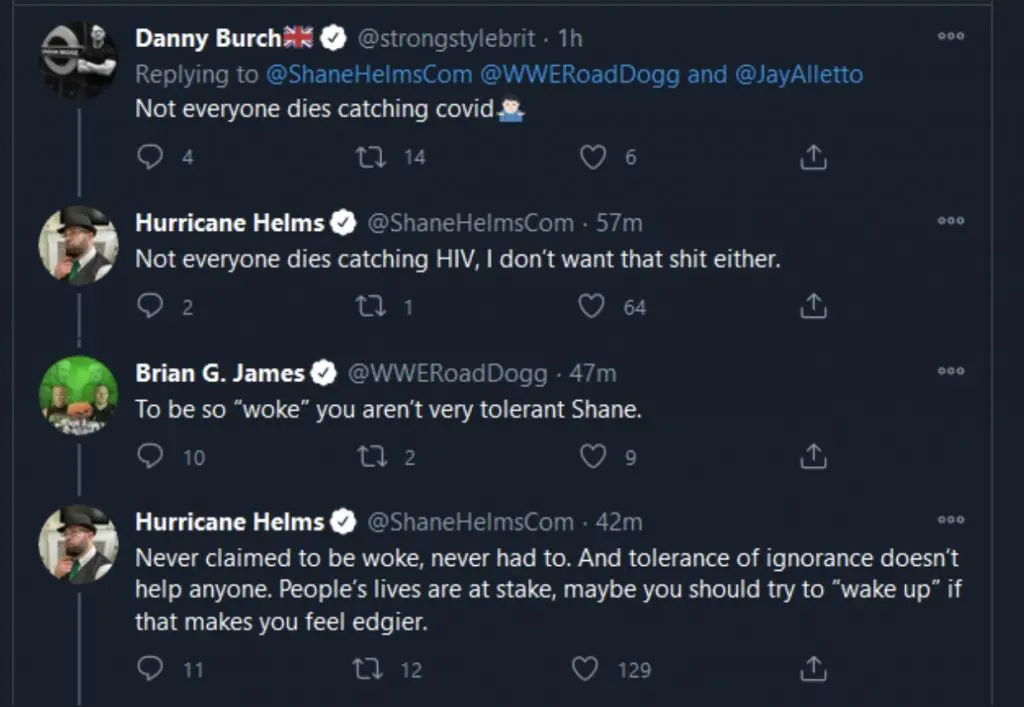Like Danny Burch's covid tweet

point(593,157)
